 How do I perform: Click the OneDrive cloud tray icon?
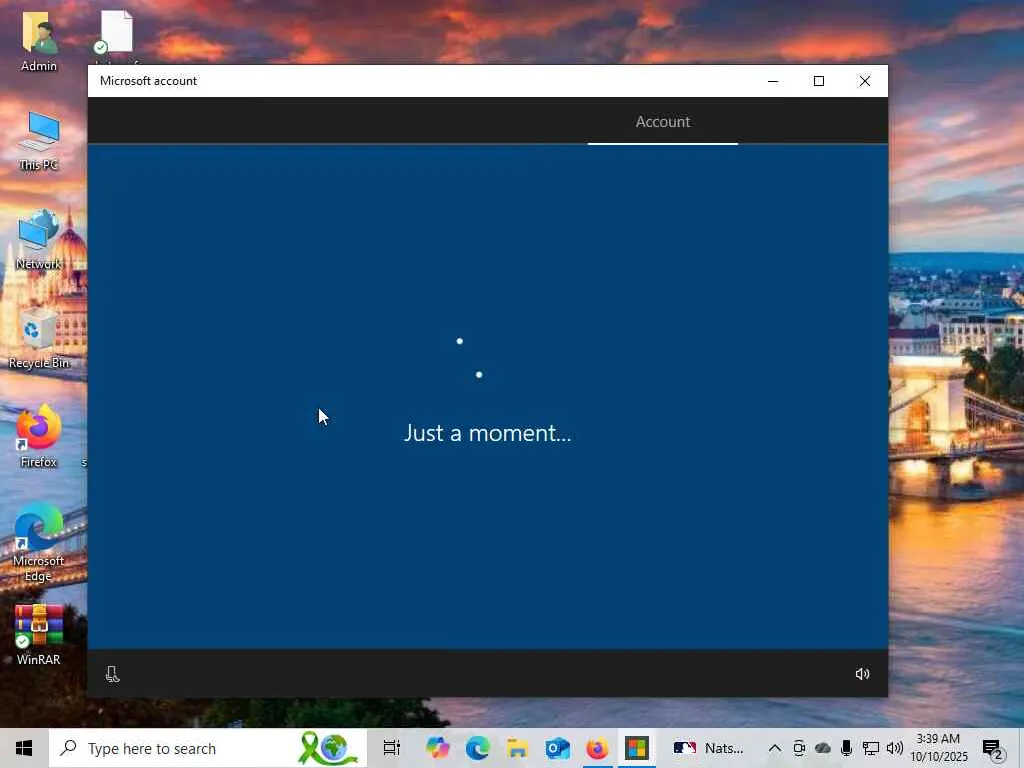(x=822, y=748)
